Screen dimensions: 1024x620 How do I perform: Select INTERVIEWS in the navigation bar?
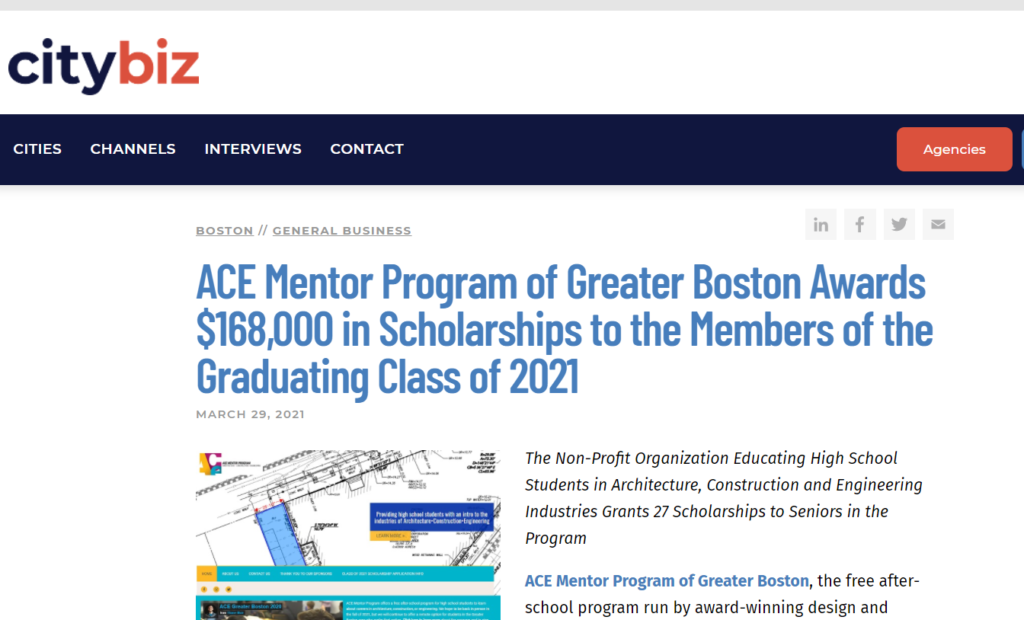[253, 149]
